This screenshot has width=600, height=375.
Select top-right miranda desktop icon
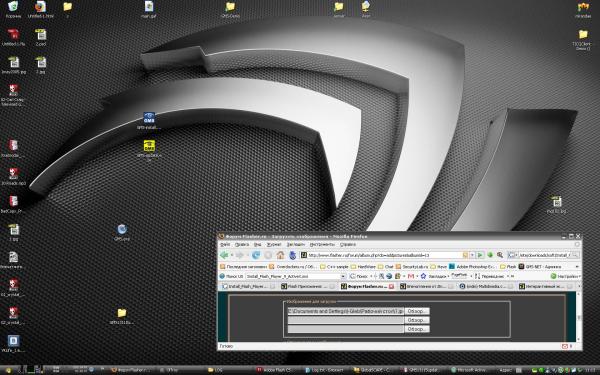click(x=583, y=9)
